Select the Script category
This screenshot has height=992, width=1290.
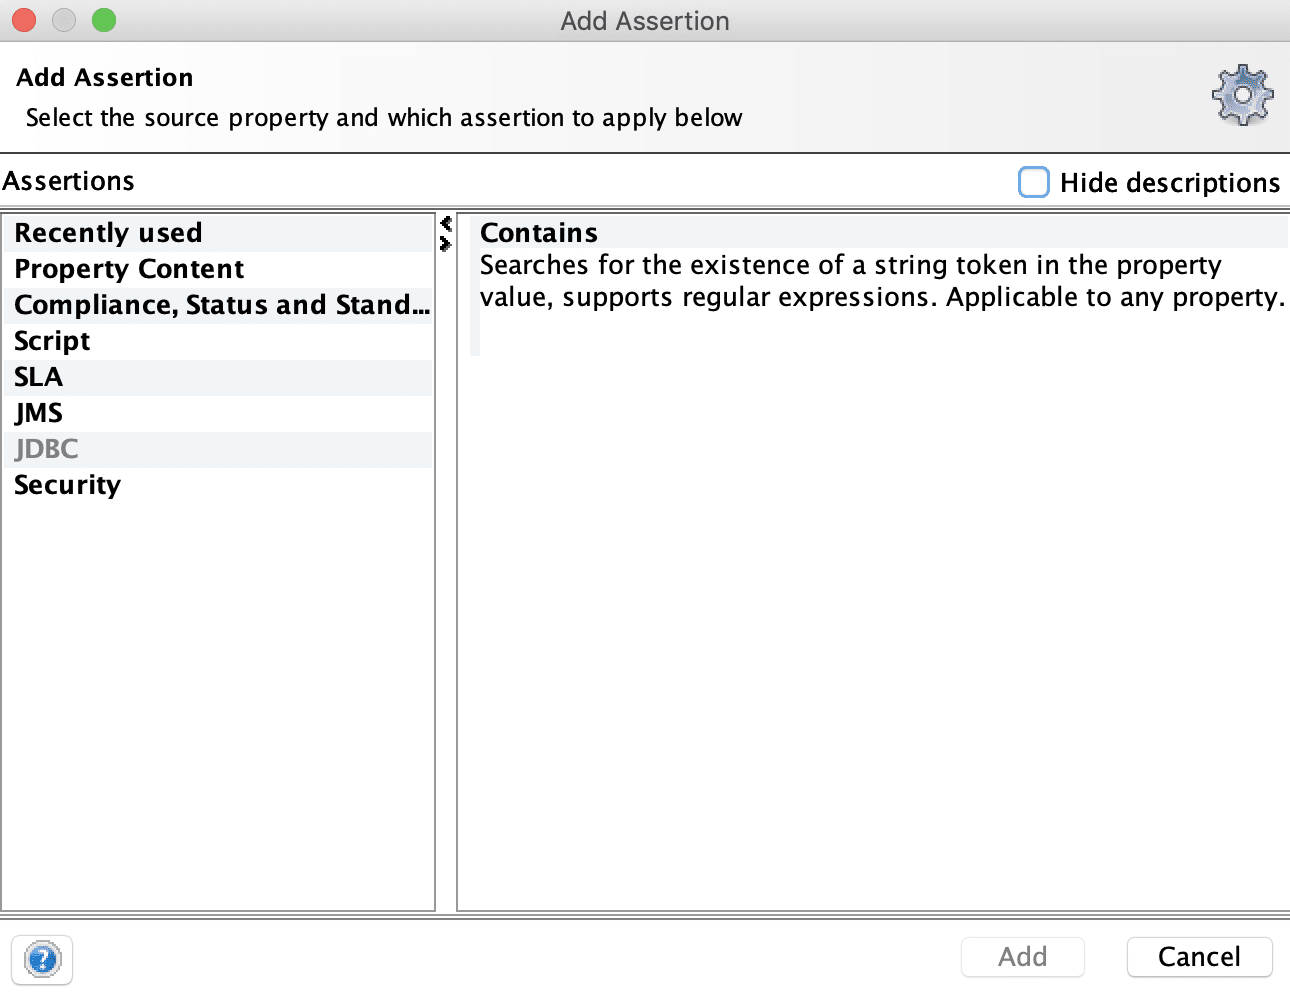pyautogui.click(x=51, y=340)
